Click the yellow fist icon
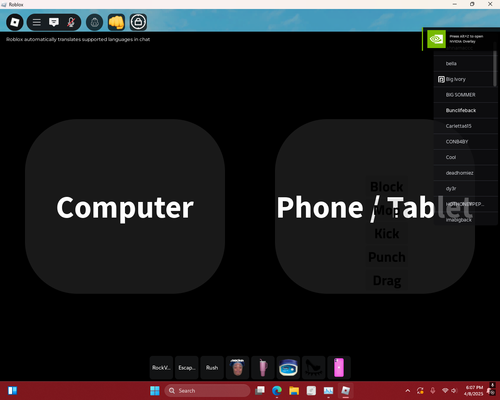 [x=116, y=22]
